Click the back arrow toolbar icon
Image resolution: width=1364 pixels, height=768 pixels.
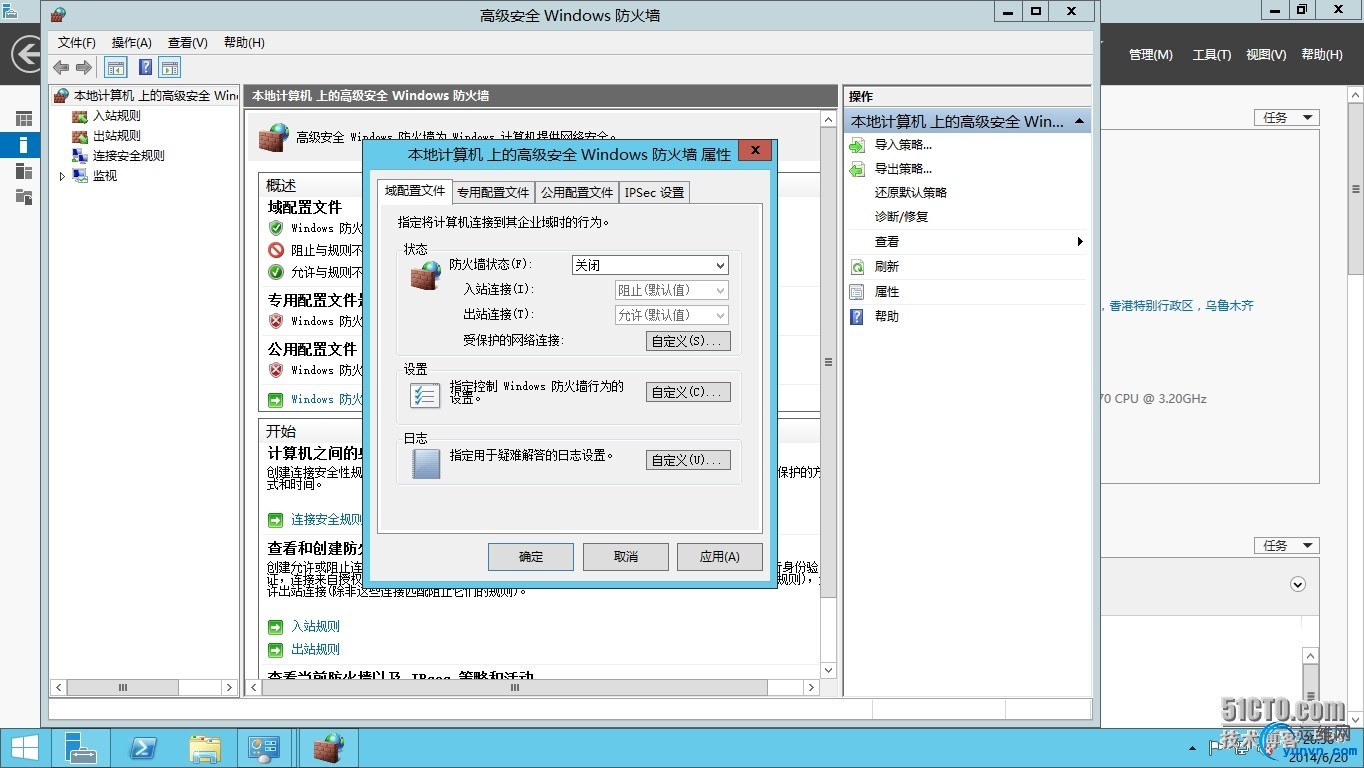click(61, 67)
